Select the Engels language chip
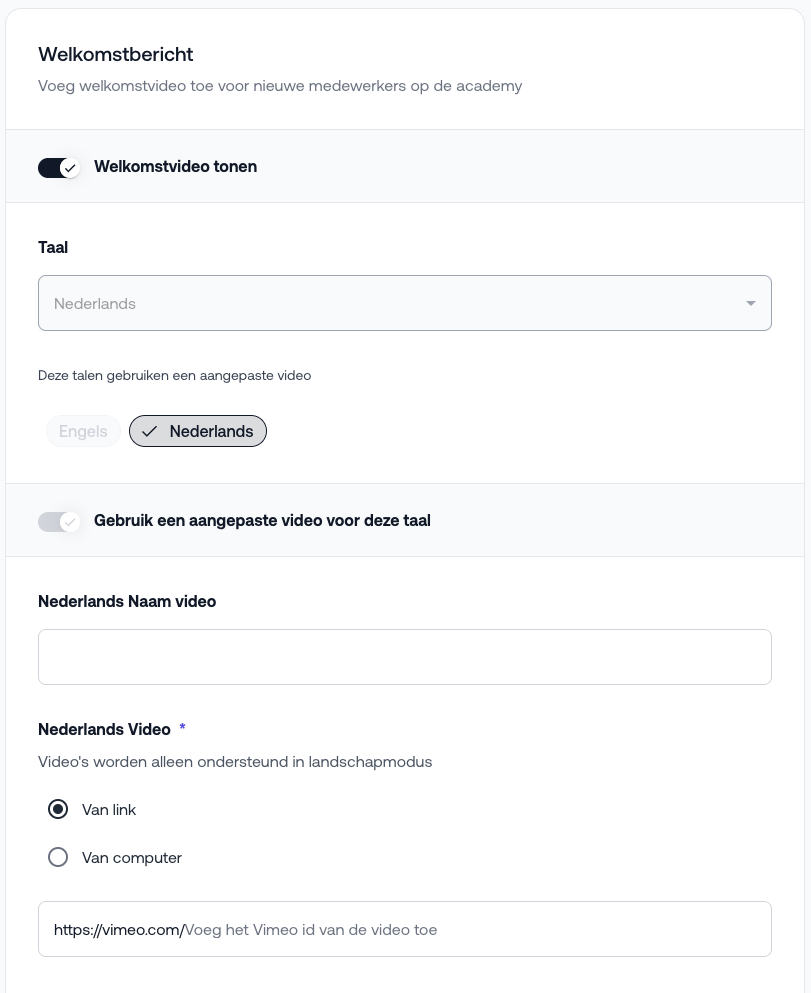Viewport: 811px width, 993px height. [x=83, y=431]
